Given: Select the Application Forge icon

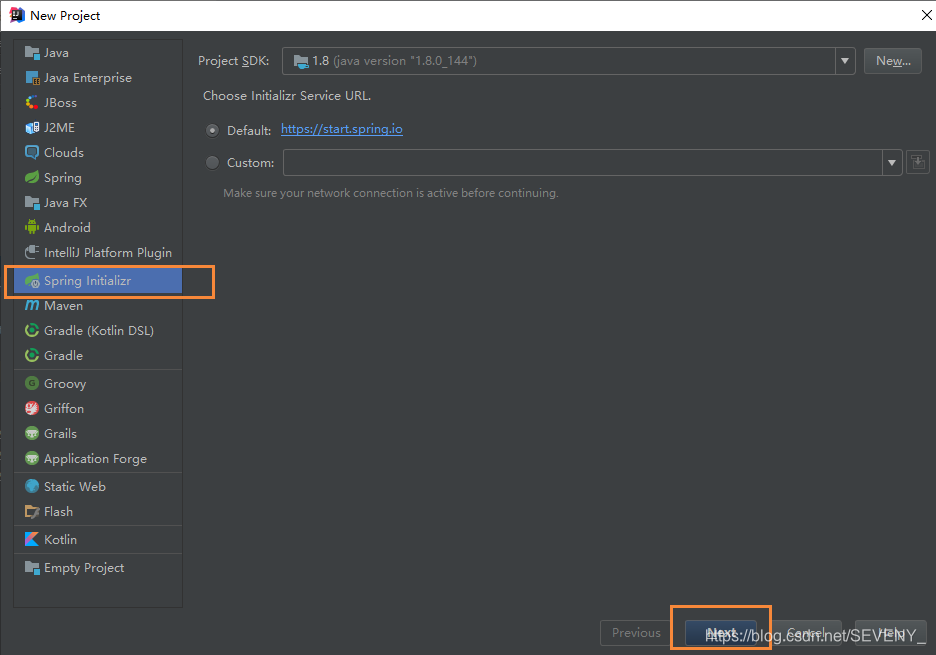Looking at the screenshot, I should point(32,459).
